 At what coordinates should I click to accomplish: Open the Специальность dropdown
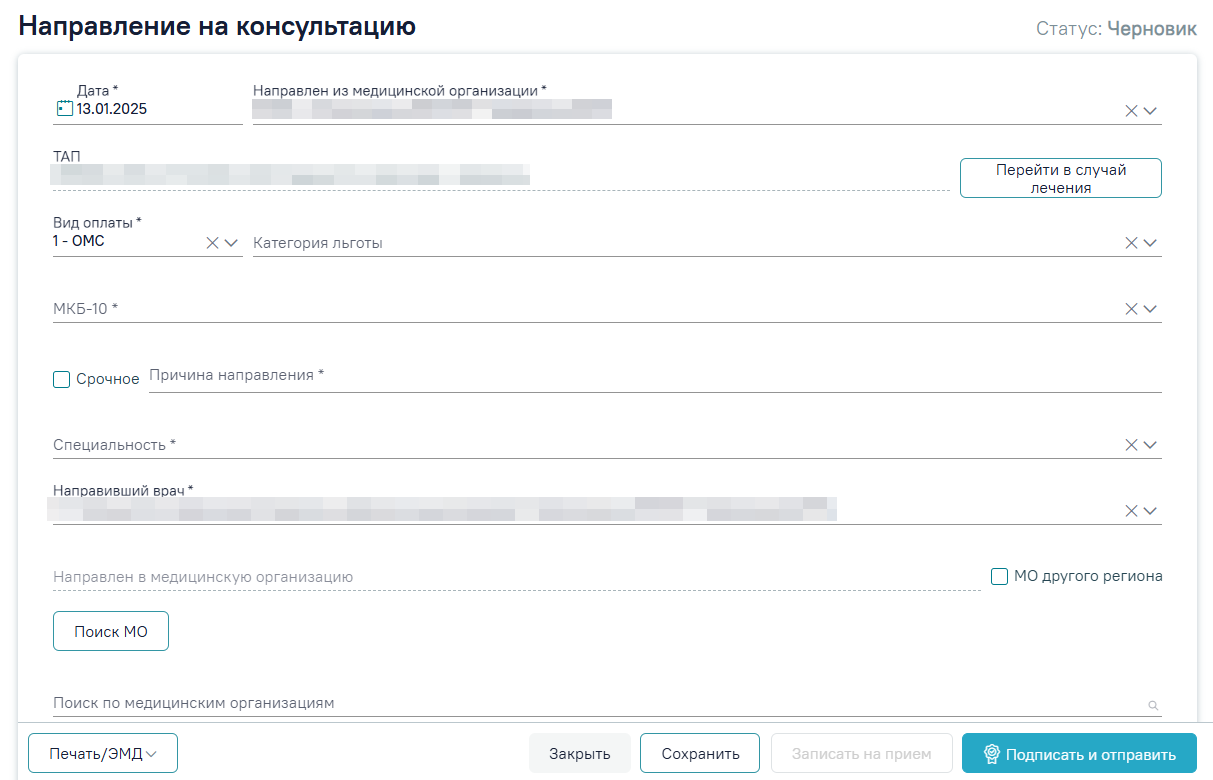point(1150,445)
